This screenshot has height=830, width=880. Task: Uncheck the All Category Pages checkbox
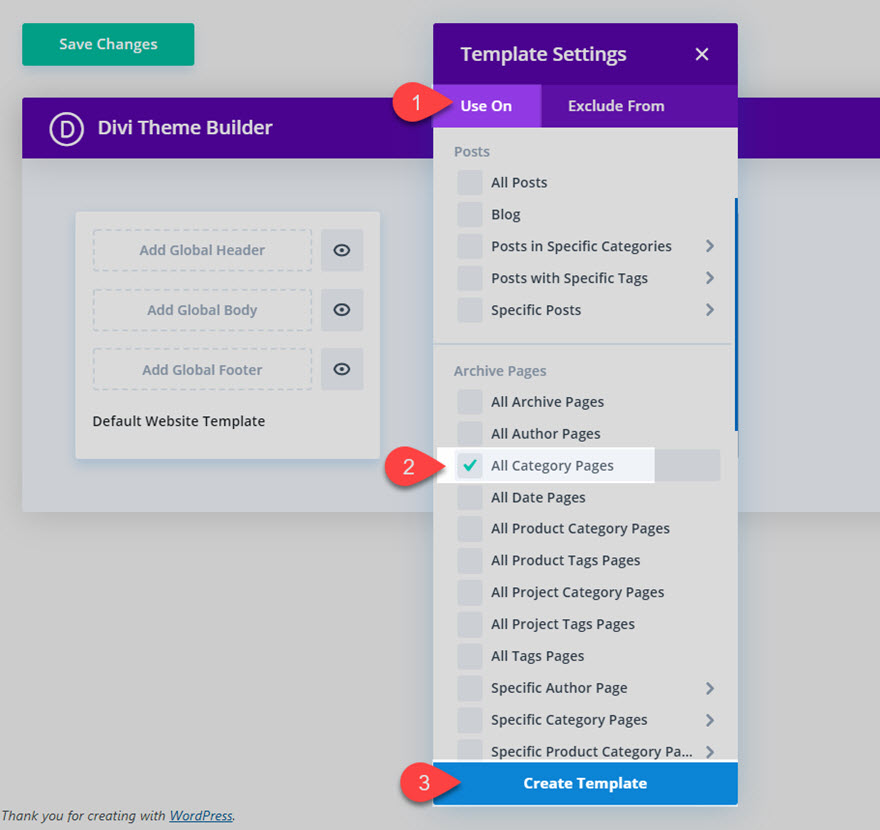pos(469,465)
